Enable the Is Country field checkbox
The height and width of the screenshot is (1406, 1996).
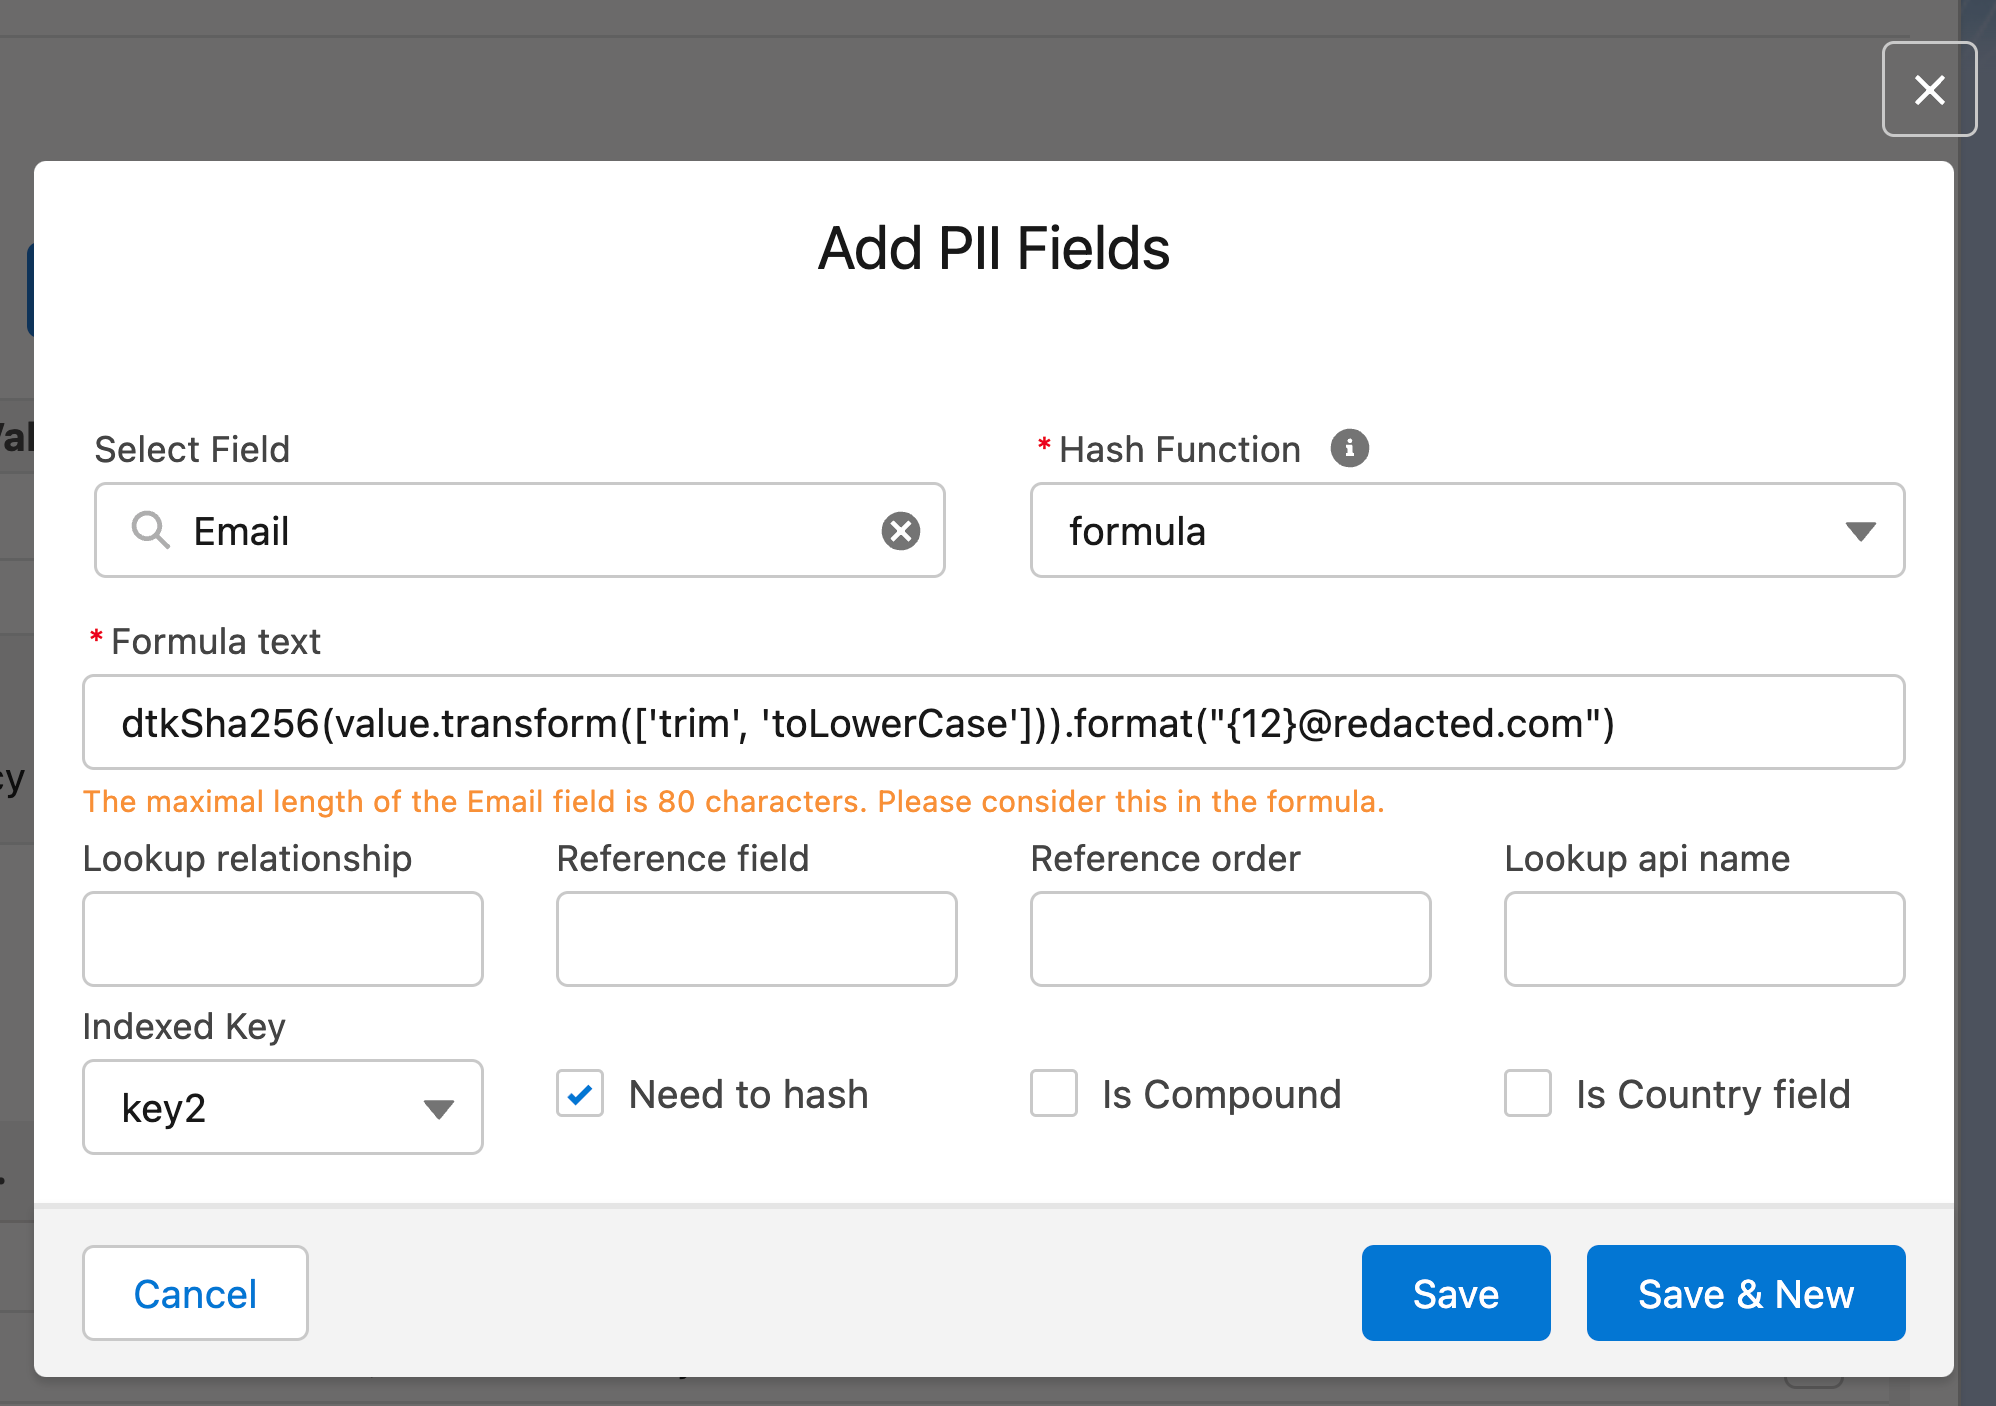1527,1094
